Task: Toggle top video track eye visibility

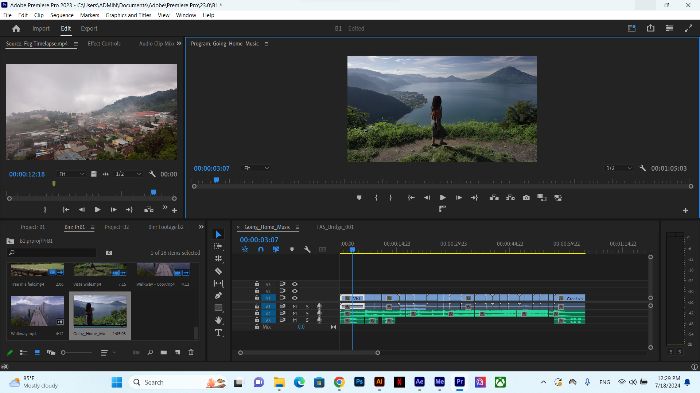Action: click(295, 284)
